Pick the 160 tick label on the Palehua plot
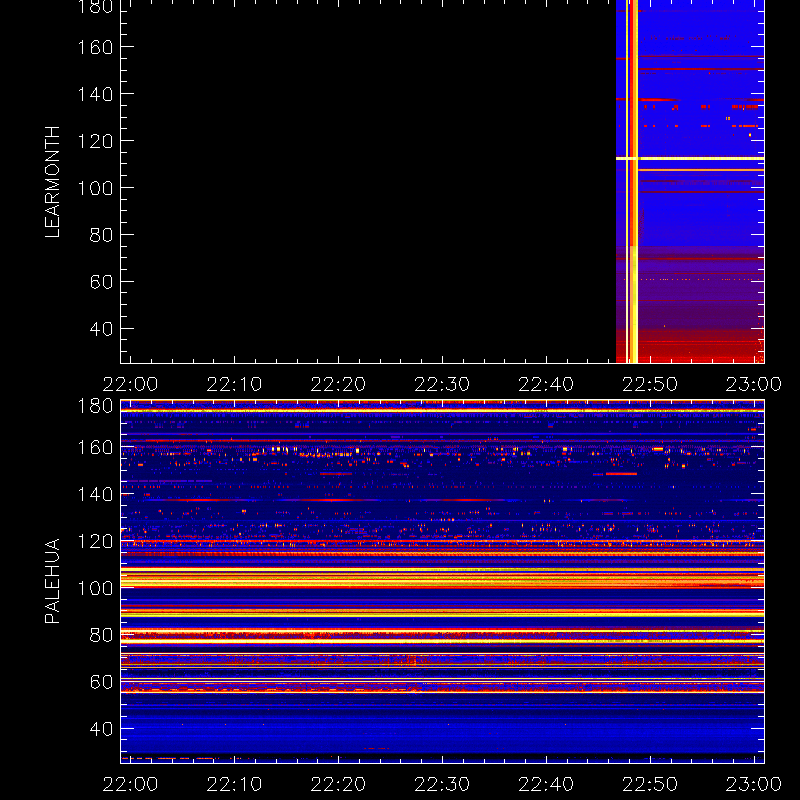The width and height of the screenshot is (800, 800). point(95,447)
